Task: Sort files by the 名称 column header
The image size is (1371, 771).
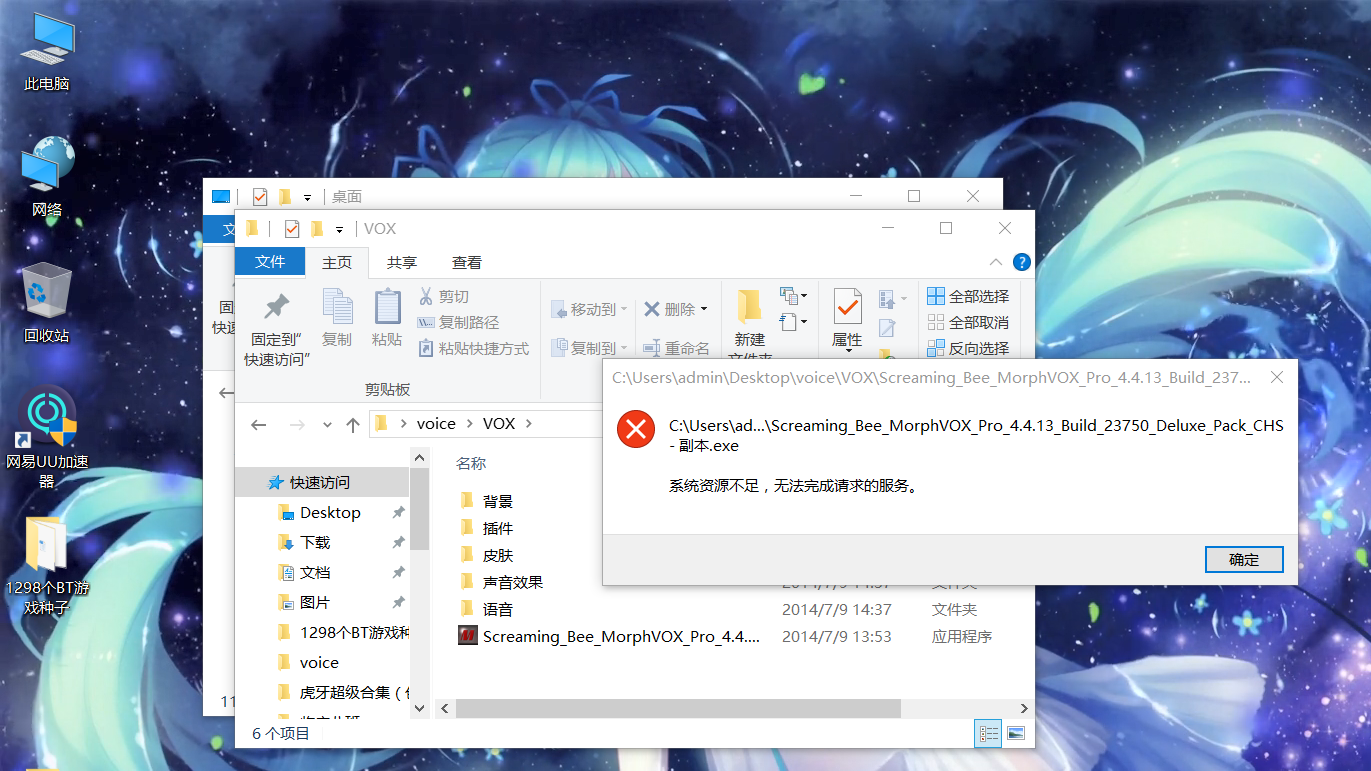Action: coord(471,464)
